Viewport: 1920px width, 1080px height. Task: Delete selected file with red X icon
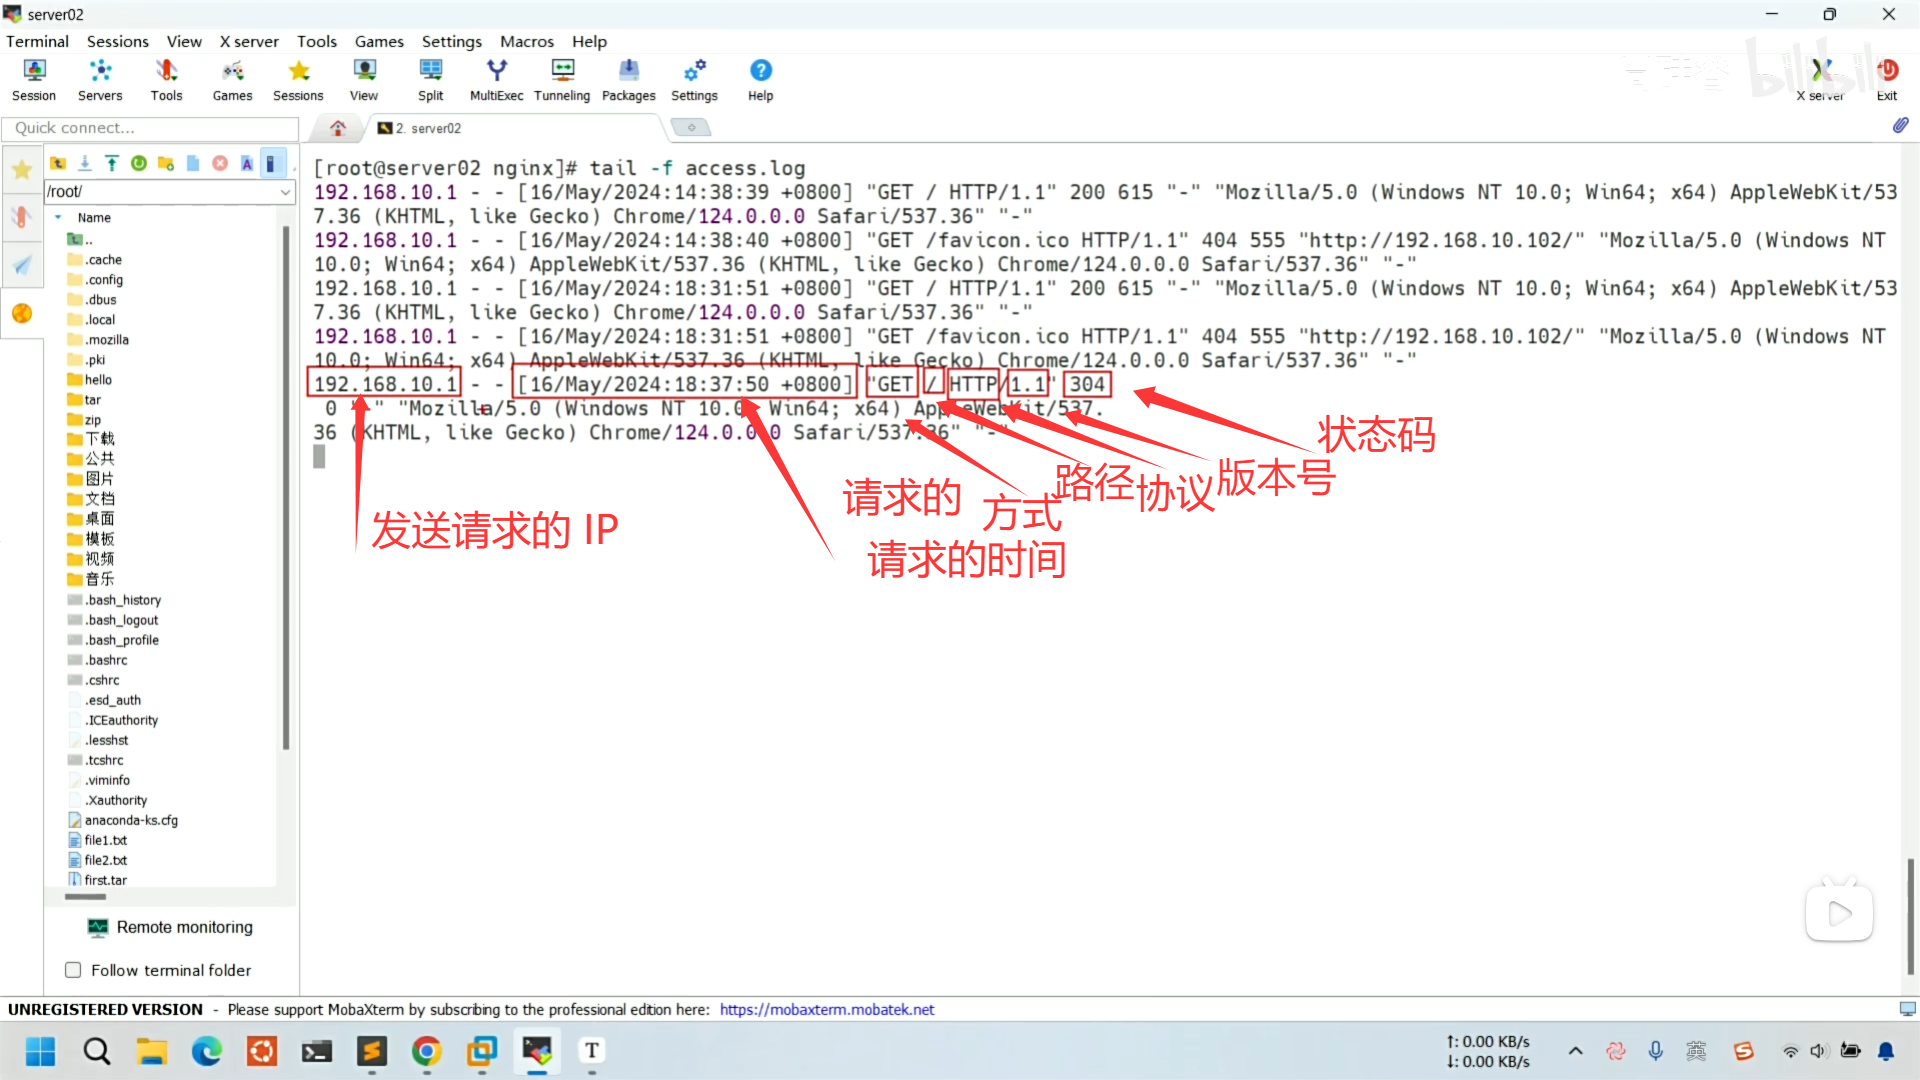(x=220, y=163)
